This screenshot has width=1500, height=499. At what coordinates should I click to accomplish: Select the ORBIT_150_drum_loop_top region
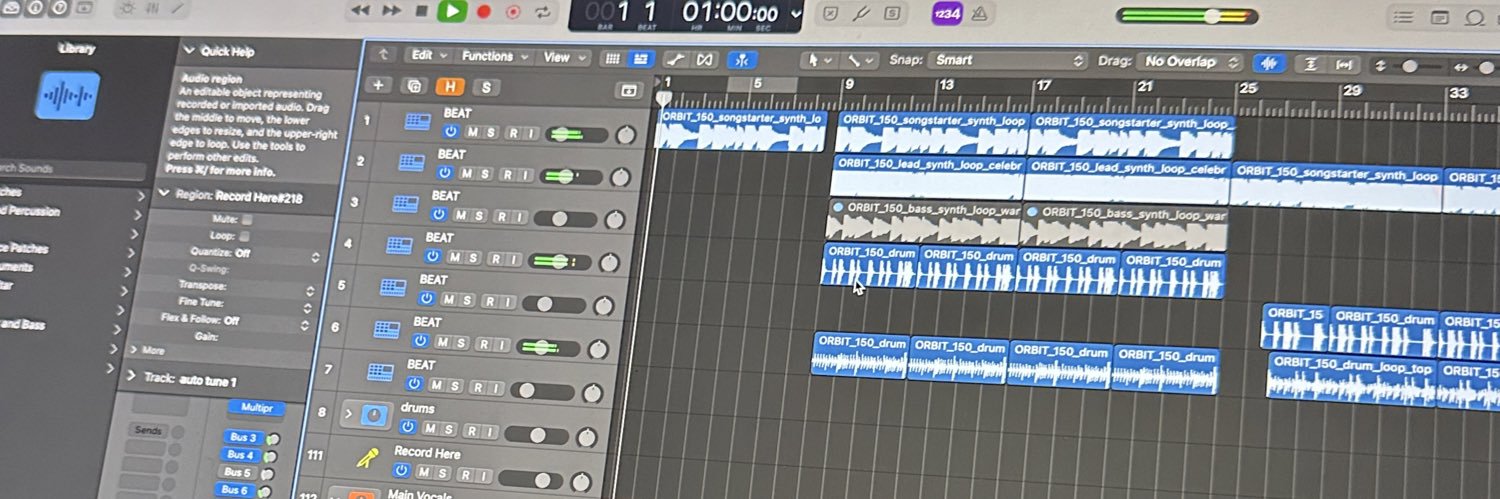point(1352,379)
